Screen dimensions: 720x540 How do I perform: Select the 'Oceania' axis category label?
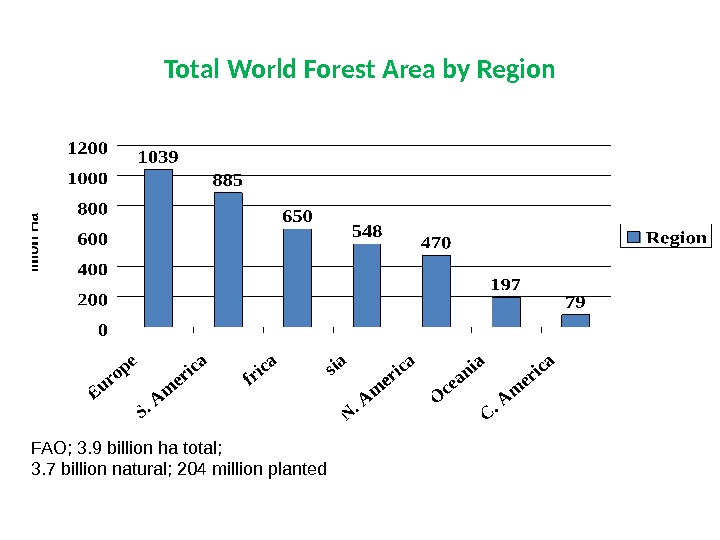(x=457, y=379)
